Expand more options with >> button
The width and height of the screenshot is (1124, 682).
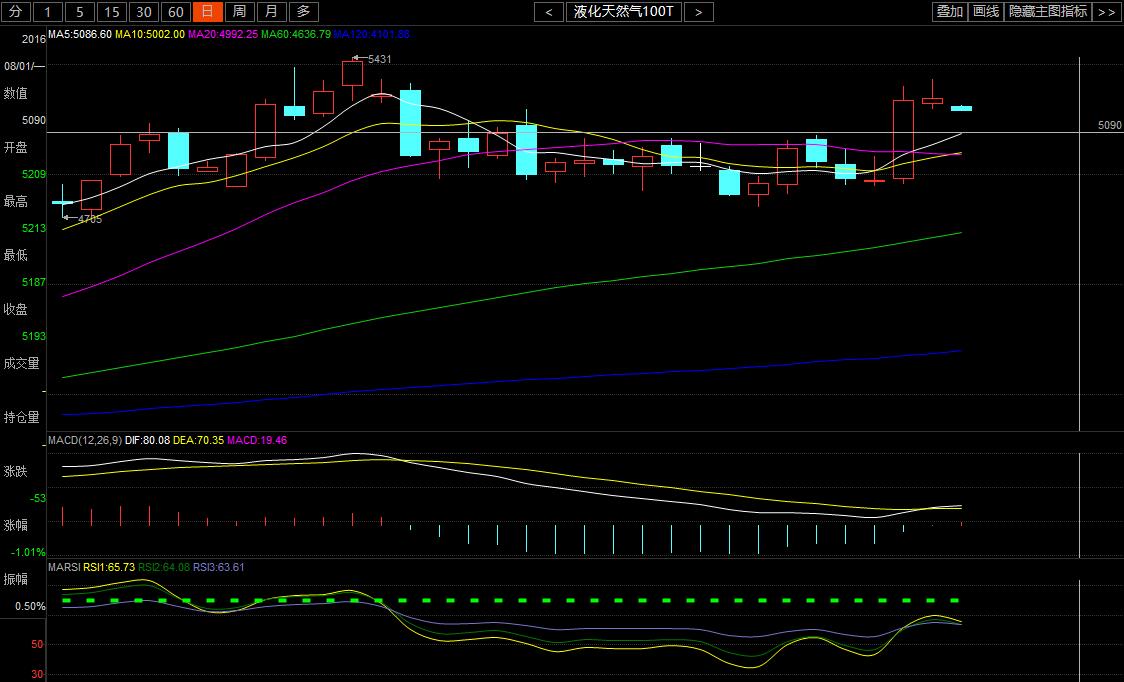click(x=1106, y=12)
